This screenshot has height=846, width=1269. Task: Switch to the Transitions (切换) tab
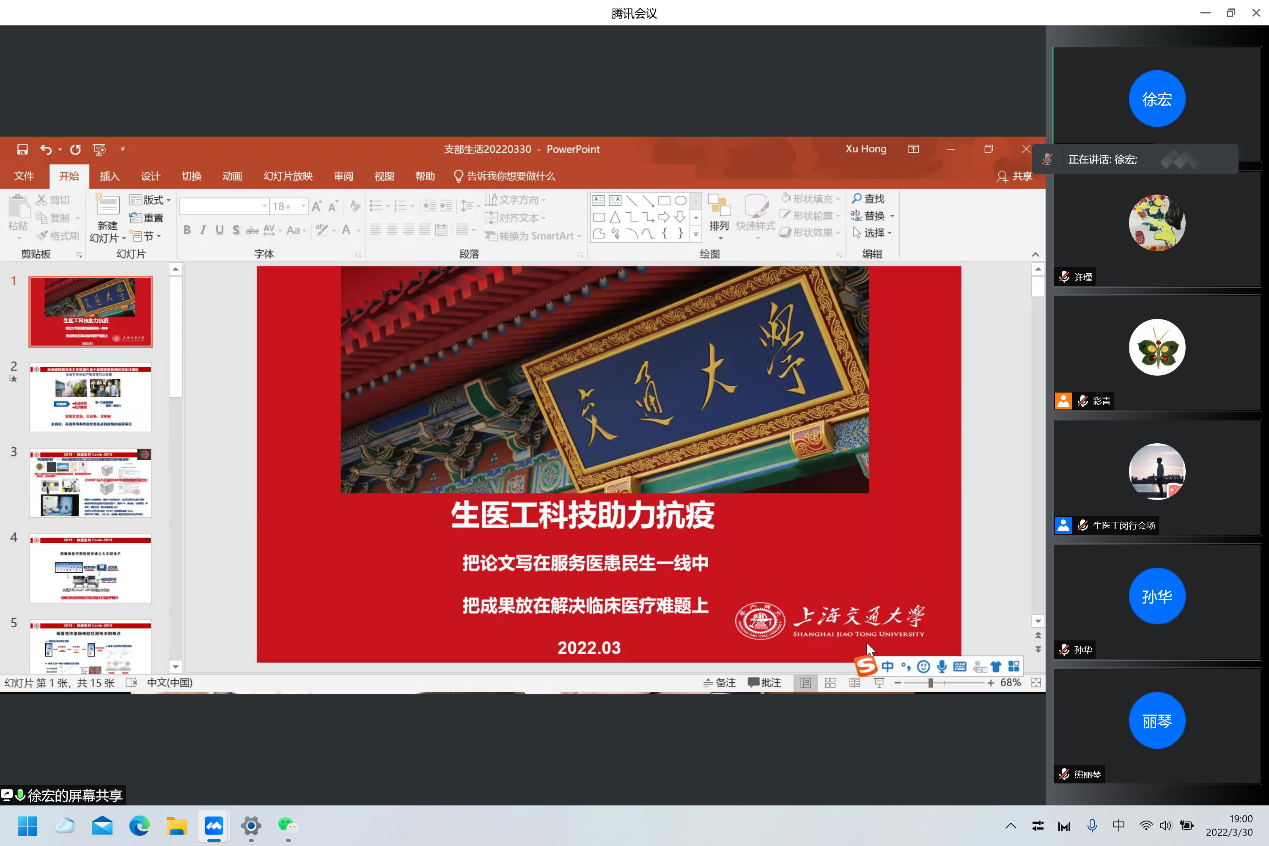191,176
